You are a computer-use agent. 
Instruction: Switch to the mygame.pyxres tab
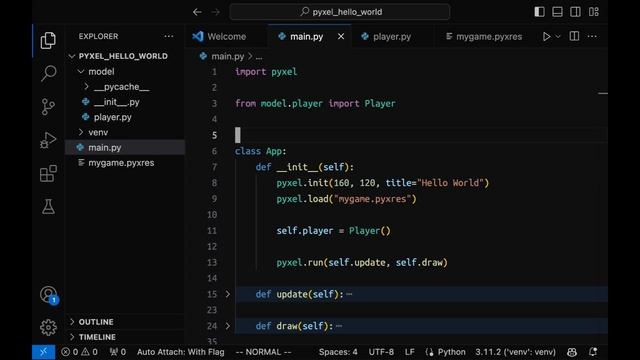484,37
